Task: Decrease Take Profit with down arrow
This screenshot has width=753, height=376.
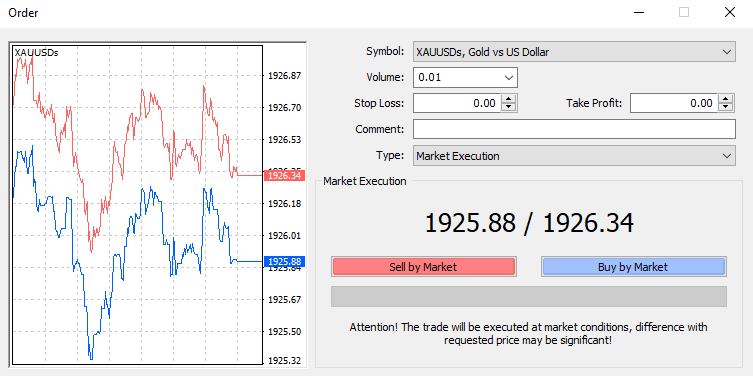Action: click(x=726, y=107)
